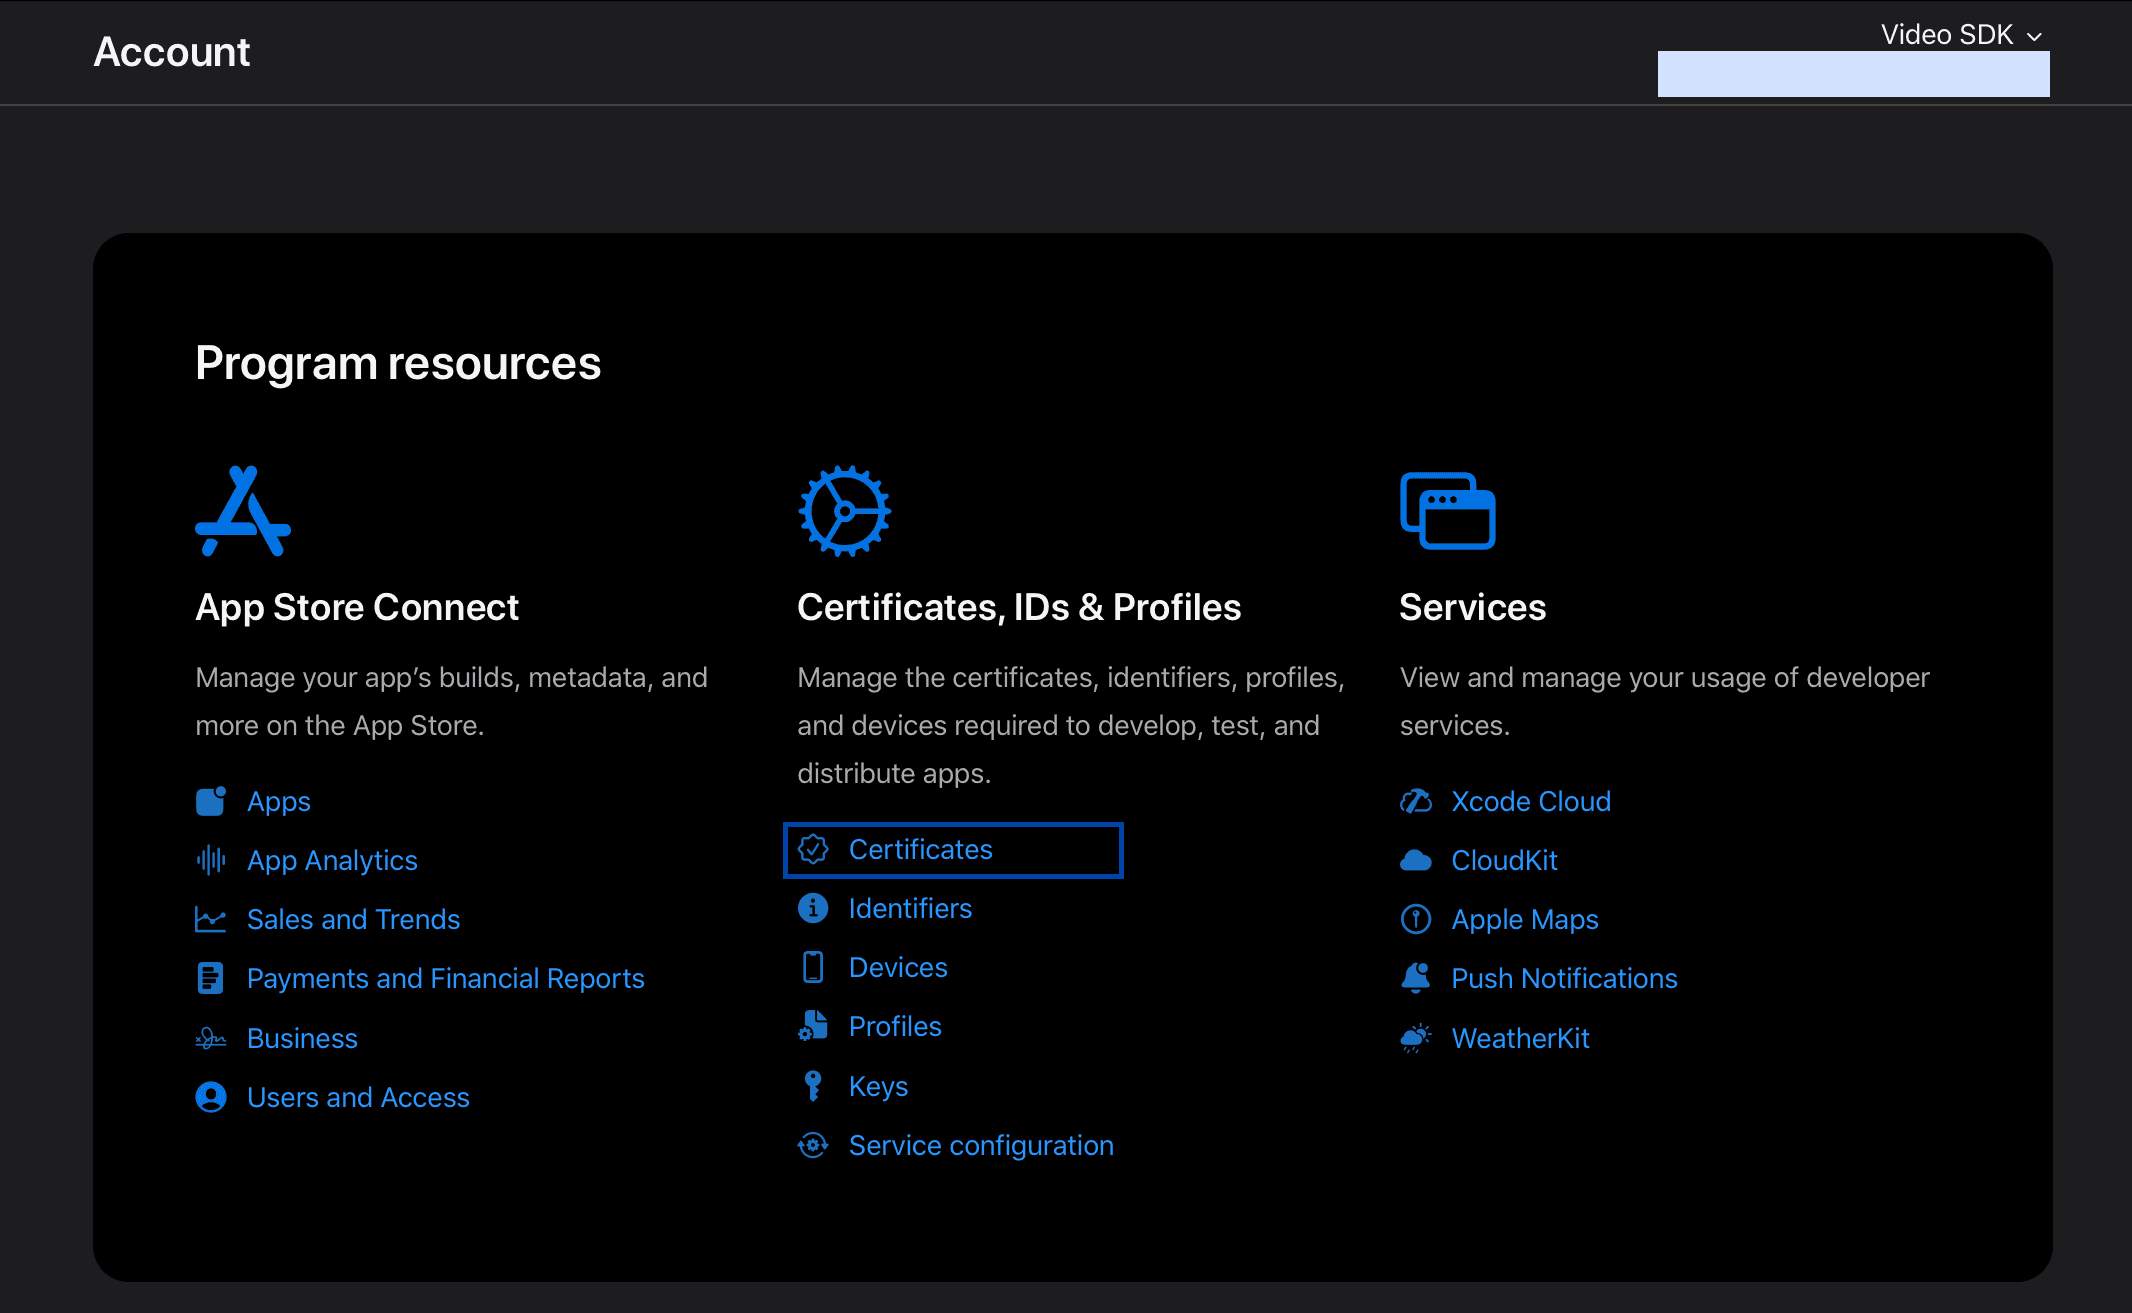Click the Devices phone icon
The height and width of the screenshot is (1313, 2132).
tap(813, 967)
